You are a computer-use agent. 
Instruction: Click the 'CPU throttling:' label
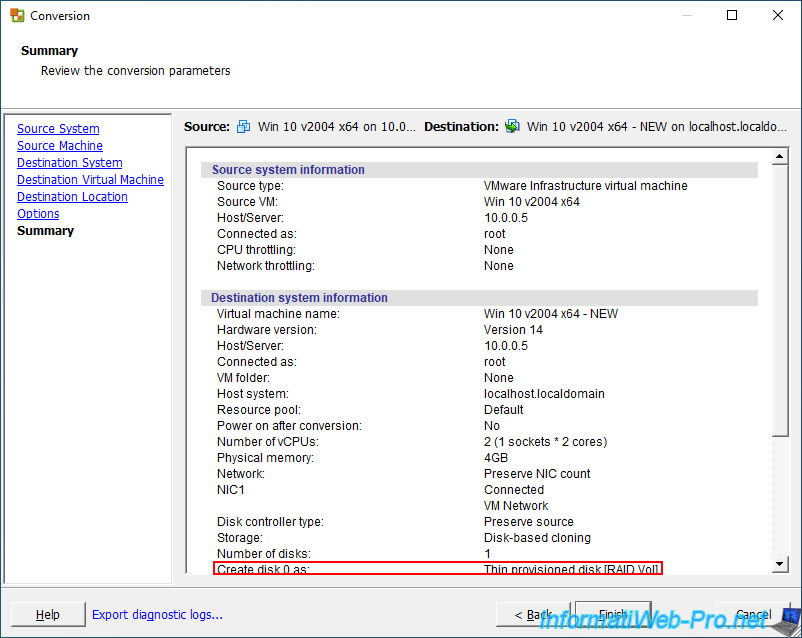coord(256,250)
